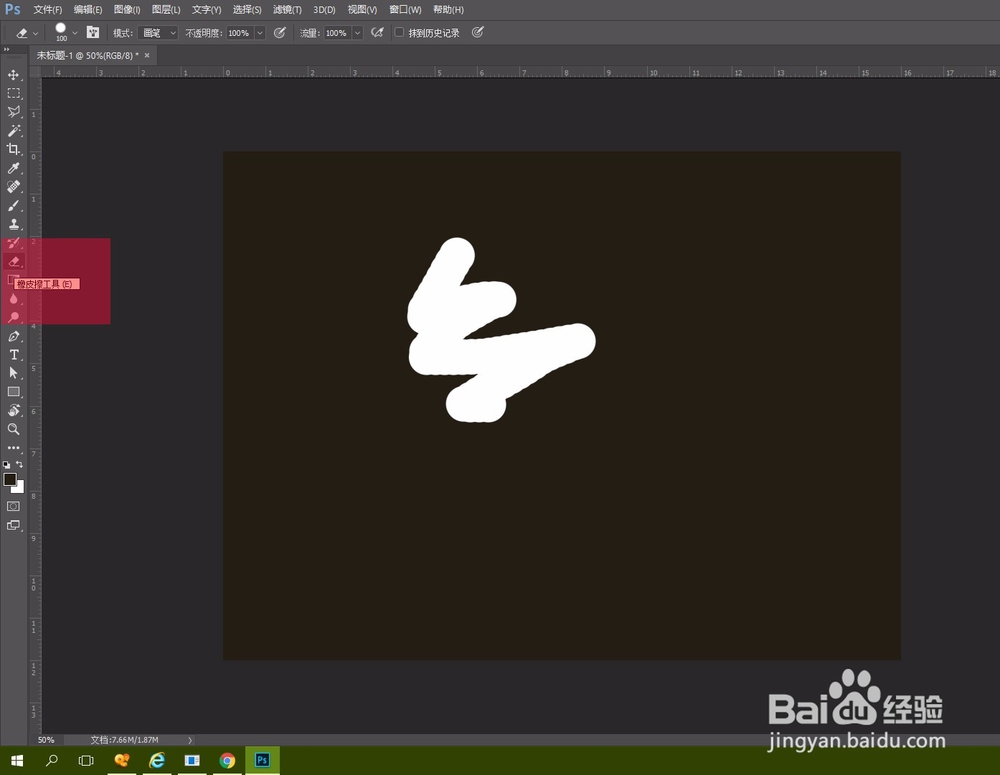
Task: Change the screen mode
Action: (x=13, y=525)
